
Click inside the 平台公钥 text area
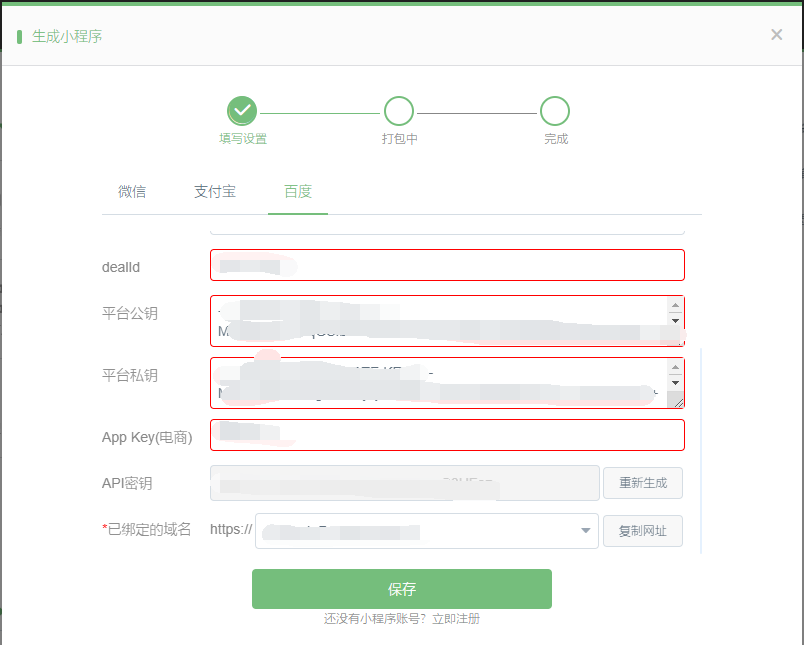click(440, 320)
